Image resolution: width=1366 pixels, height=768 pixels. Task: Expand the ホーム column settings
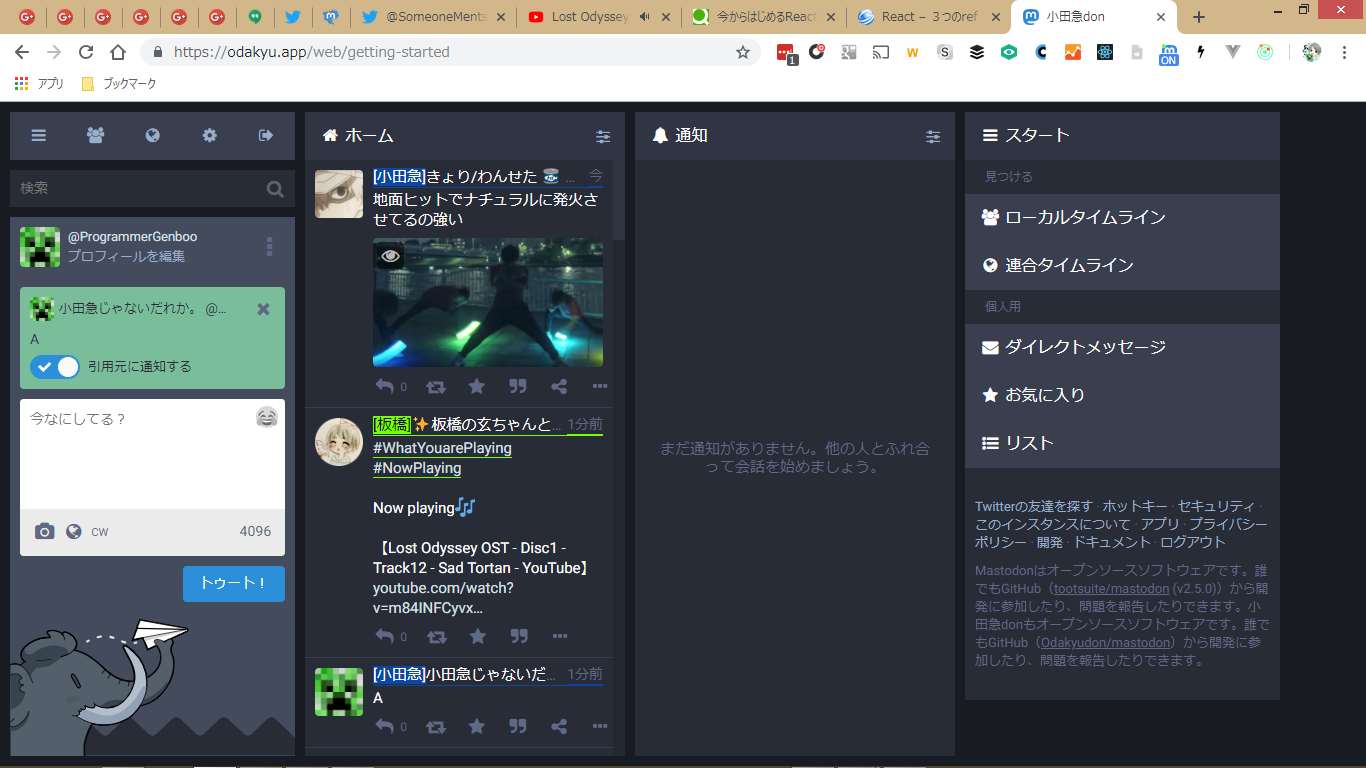[x=603, y=137]
